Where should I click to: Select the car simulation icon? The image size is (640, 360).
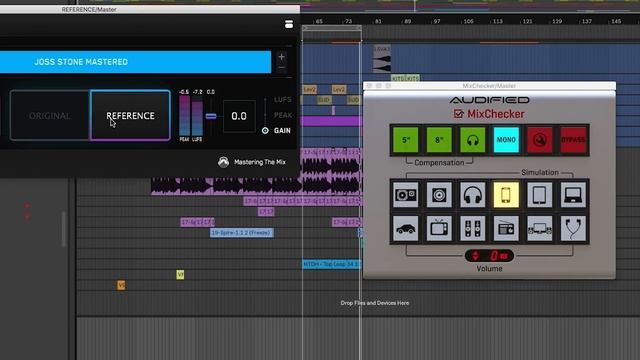tap(405, 229)
